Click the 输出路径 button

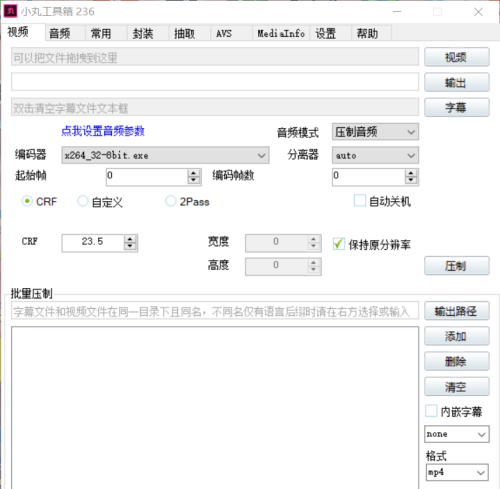click(457, 311)
